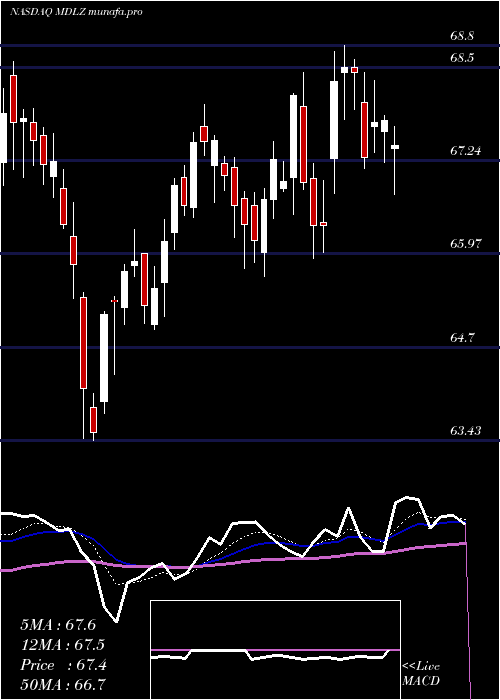
Task: Select the 68.8 price level label
Action: click(x=462, y=36)
